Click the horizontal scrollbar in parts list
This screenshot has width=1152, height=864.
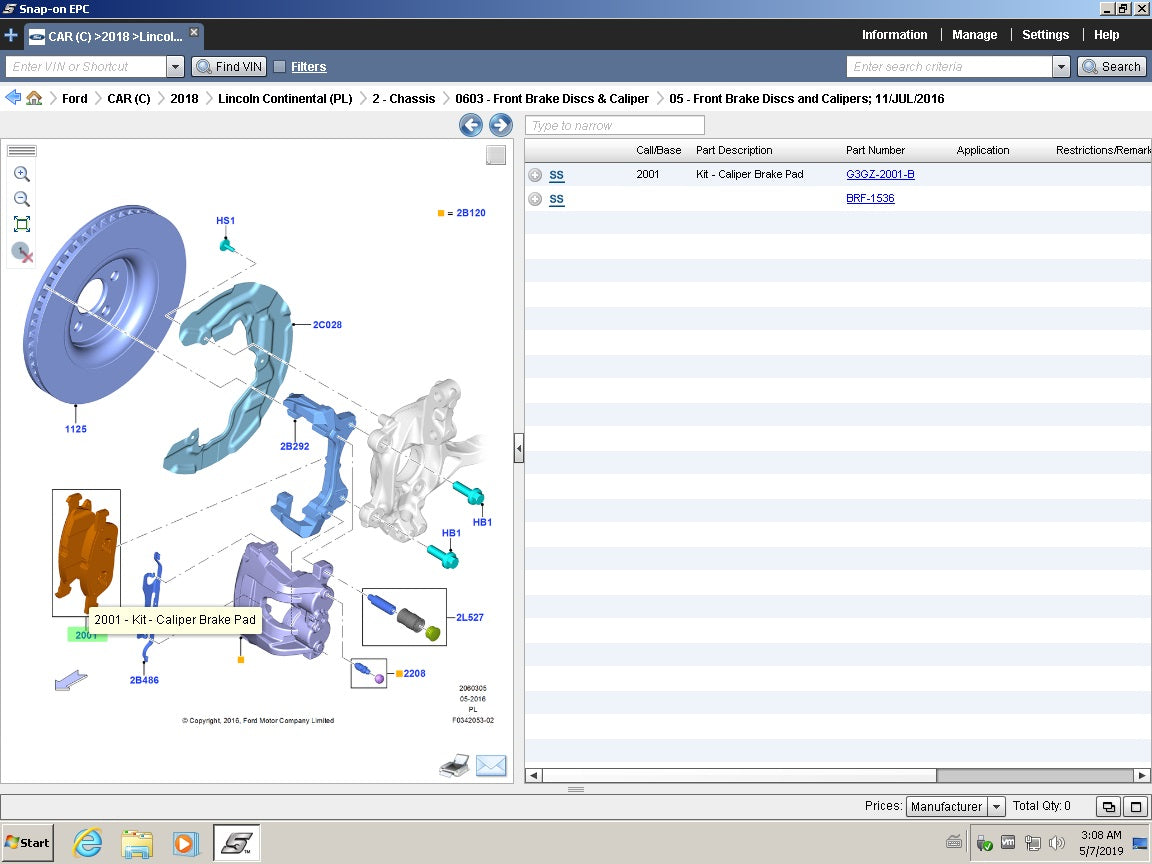(x=738, y=775)
